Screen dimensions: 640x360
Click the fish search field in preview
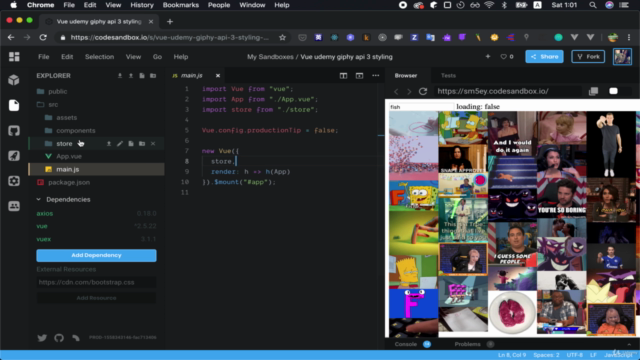(x=421, y=107)
